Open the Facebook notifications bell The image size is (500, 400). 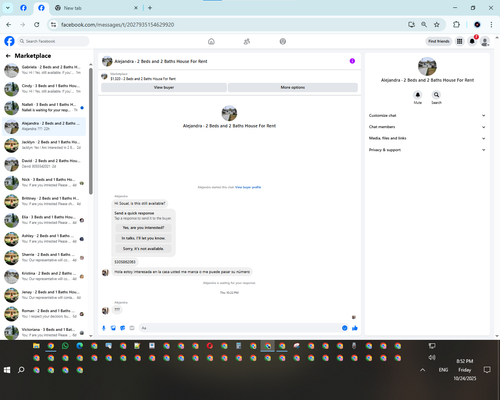(x=472, y=41)
